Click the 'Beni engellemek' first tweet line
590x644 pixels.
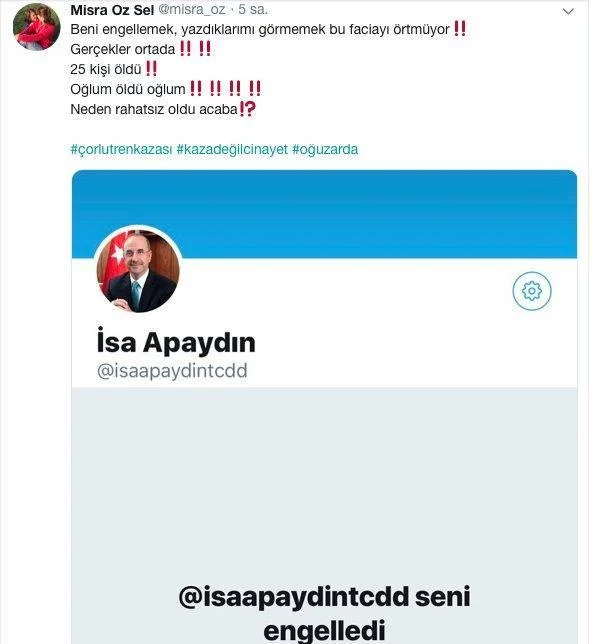(x=268, y=29)
